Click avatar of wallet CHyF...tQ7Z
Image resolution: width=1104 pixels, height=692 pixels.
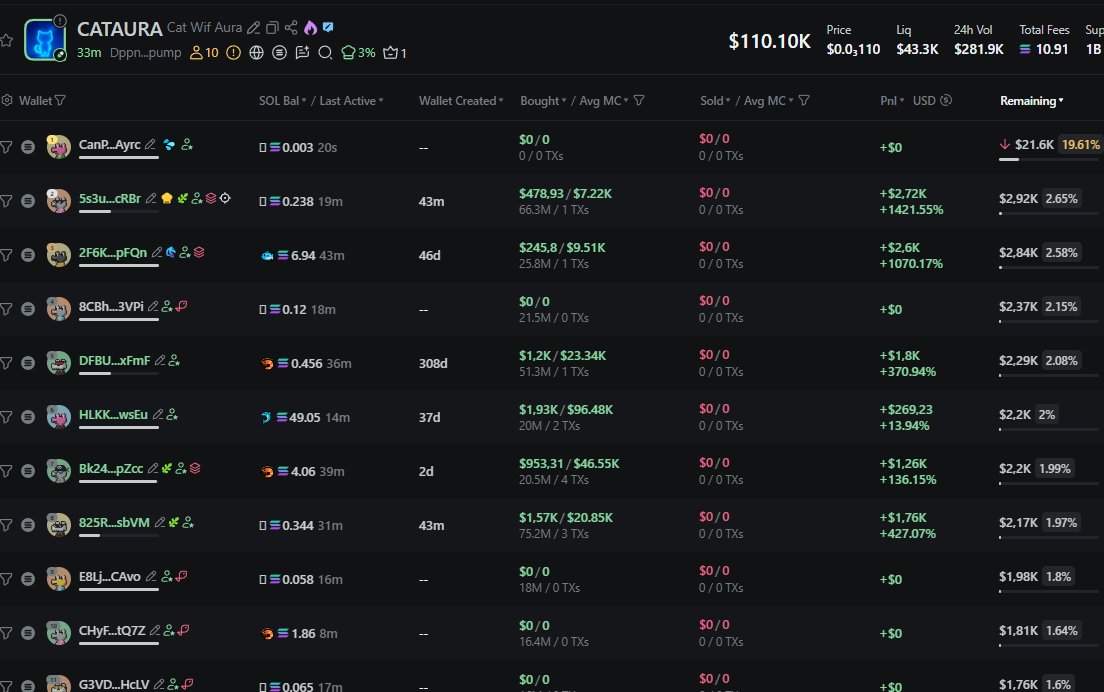pyautogui.click(x=58, y=633)
